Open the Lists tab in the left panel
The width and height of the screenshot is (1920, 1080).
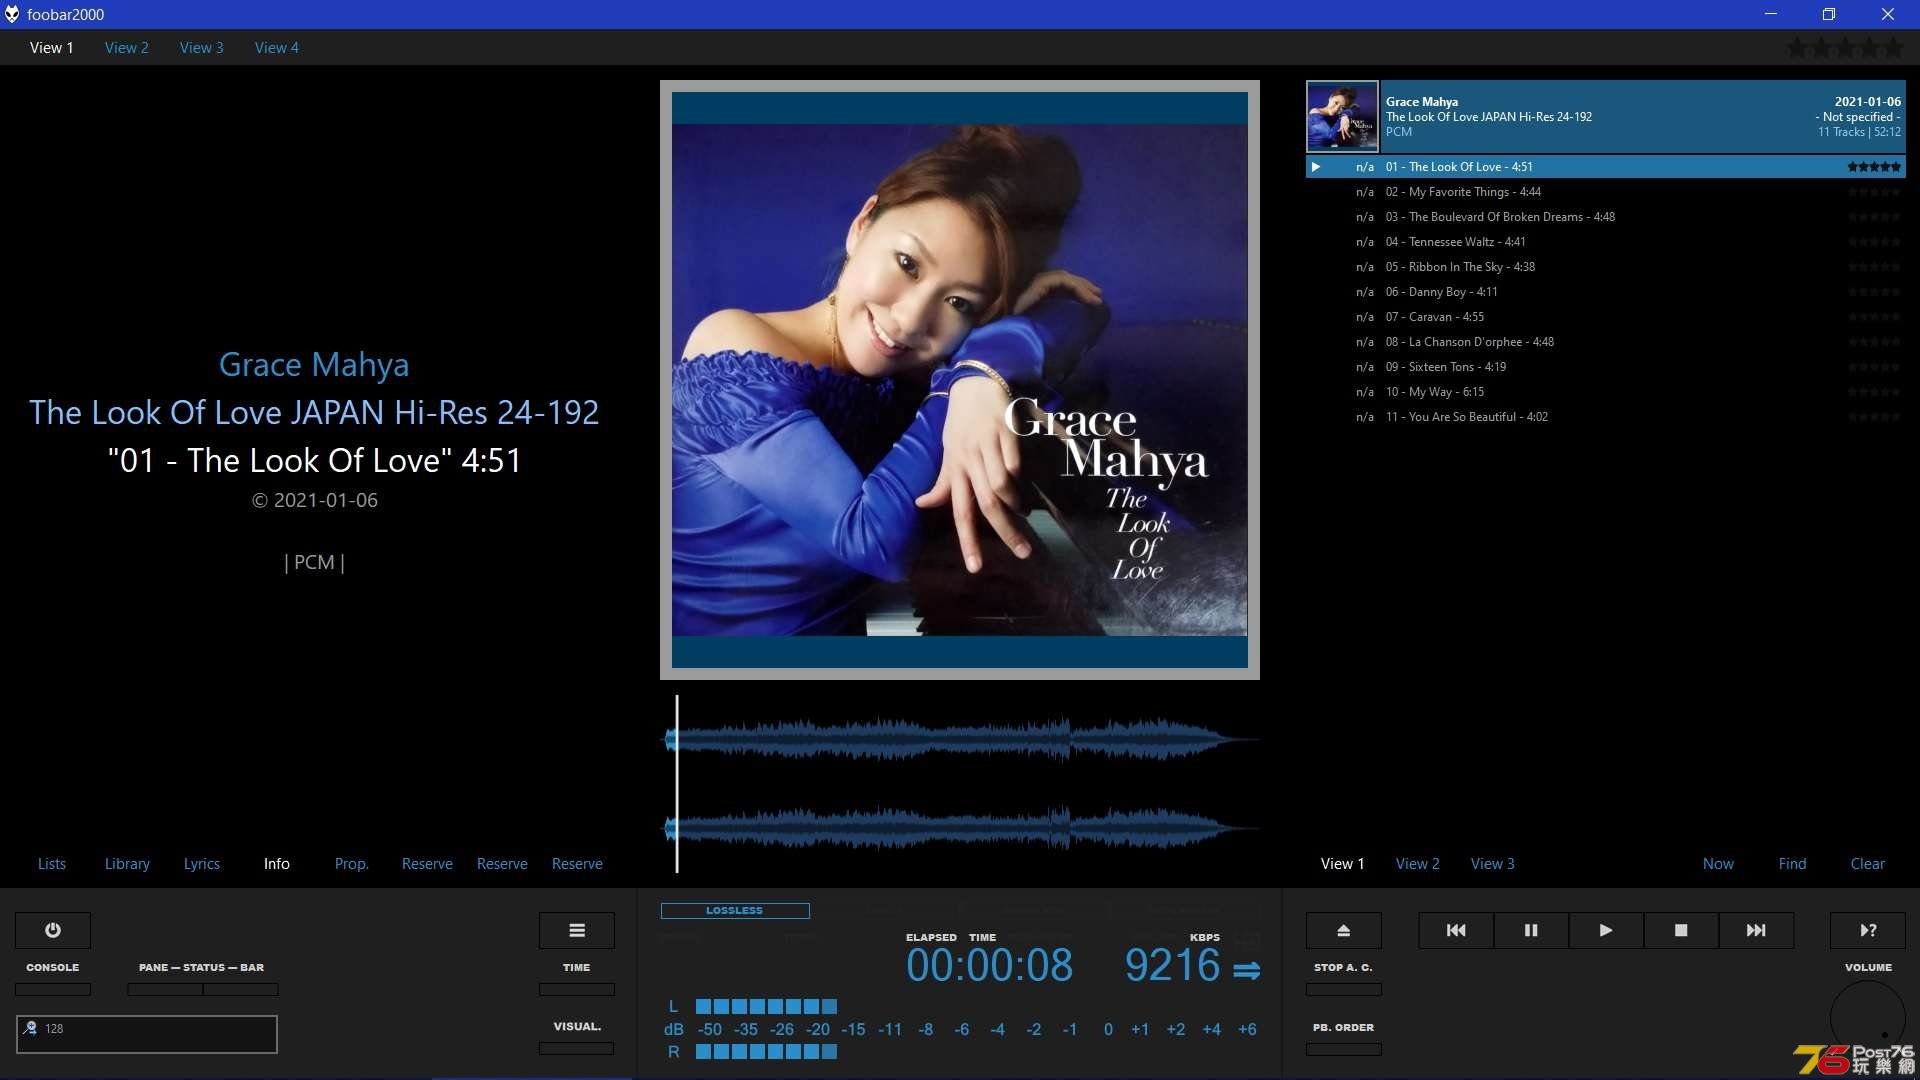tap(52, 863)
